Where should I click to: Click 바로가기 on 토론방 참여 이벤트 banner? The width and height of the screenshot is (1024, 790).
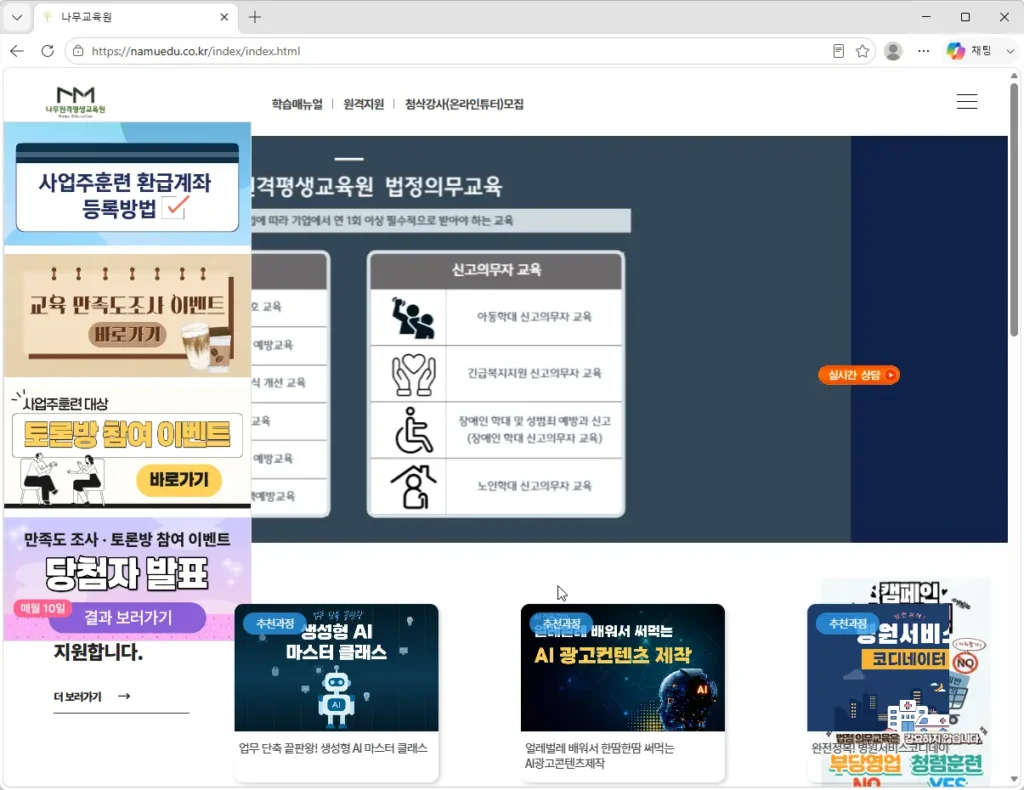pyautogui.click(x=179, y=480)
